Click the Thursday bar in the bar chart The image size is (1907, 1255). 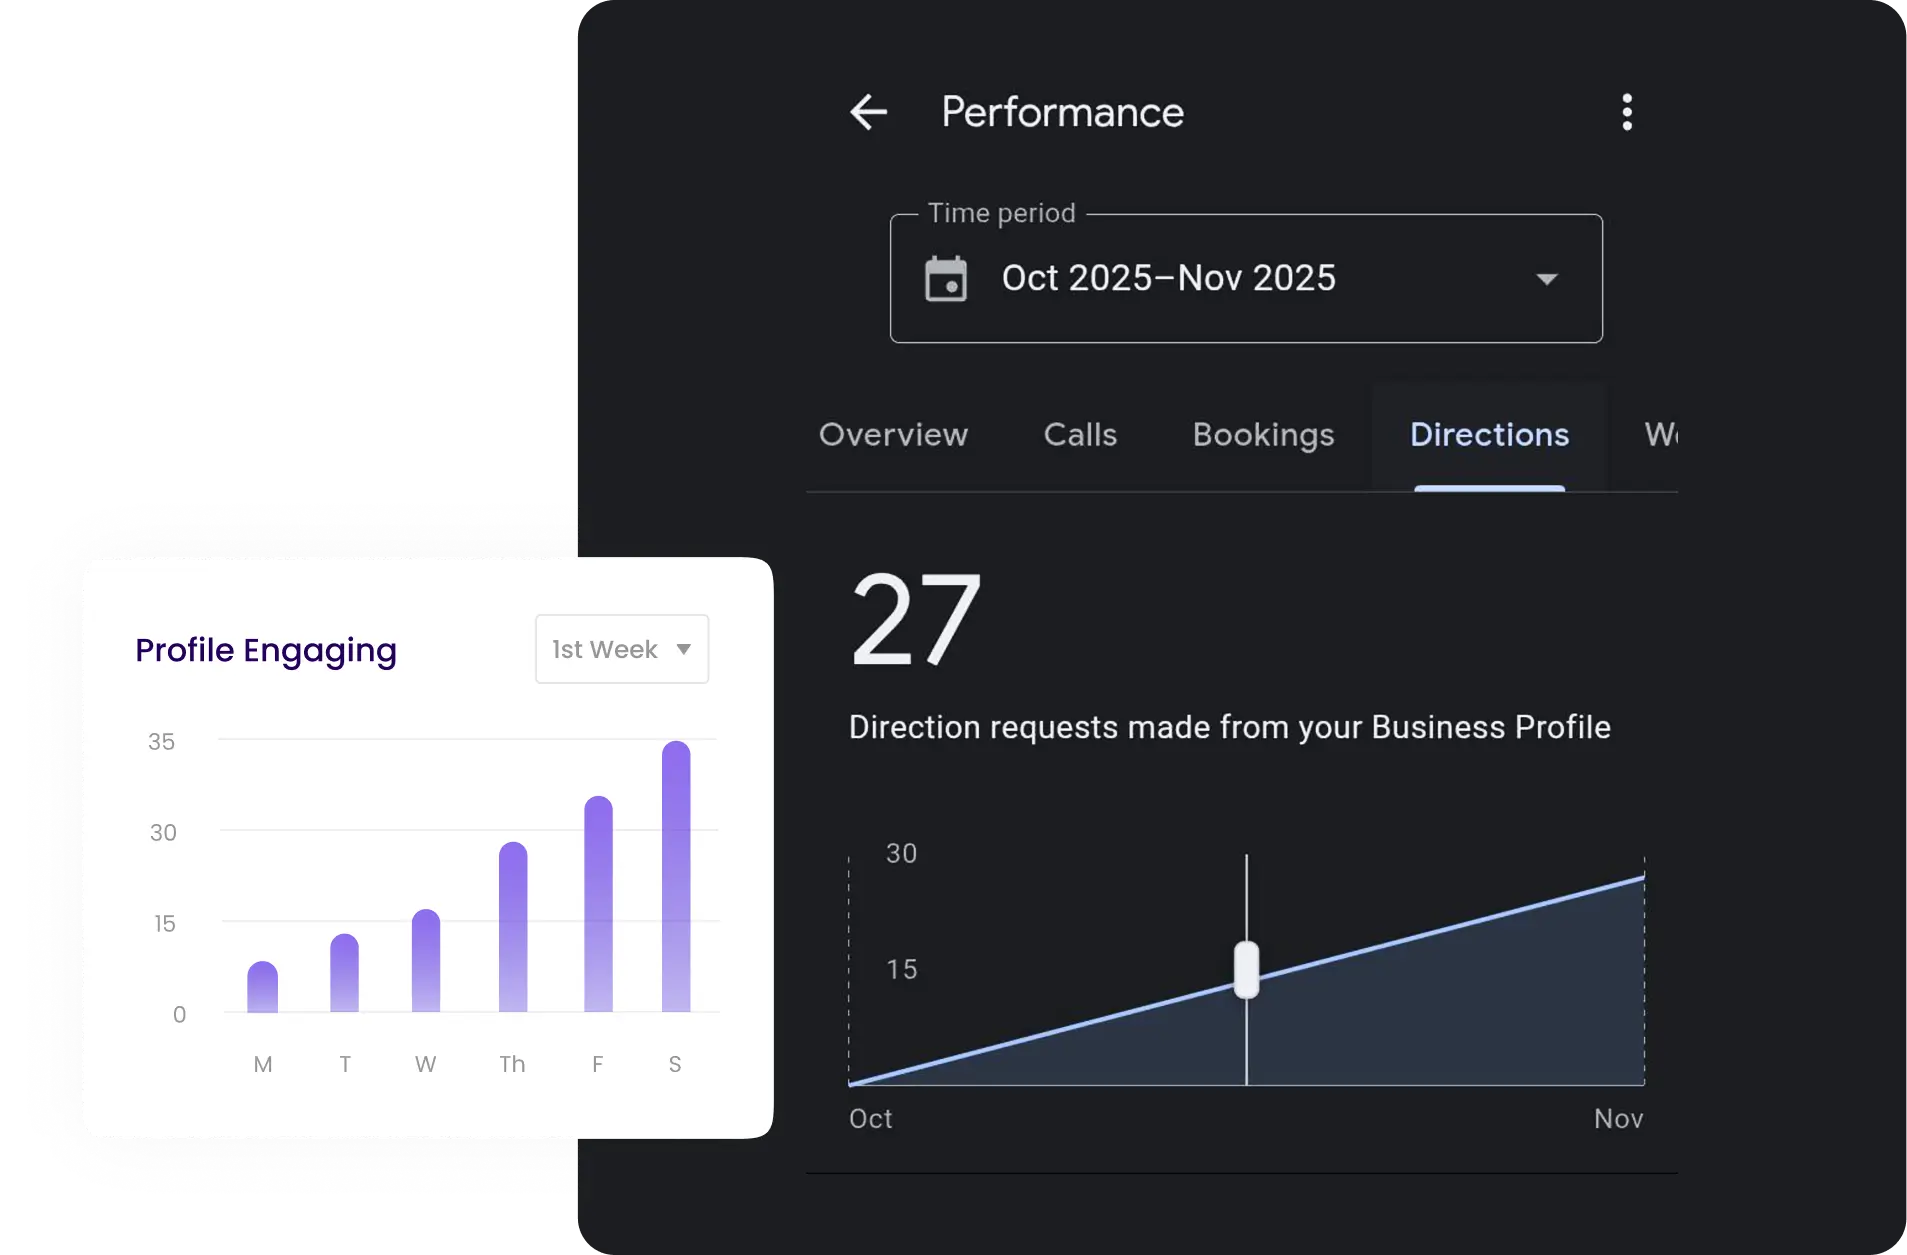513,928
